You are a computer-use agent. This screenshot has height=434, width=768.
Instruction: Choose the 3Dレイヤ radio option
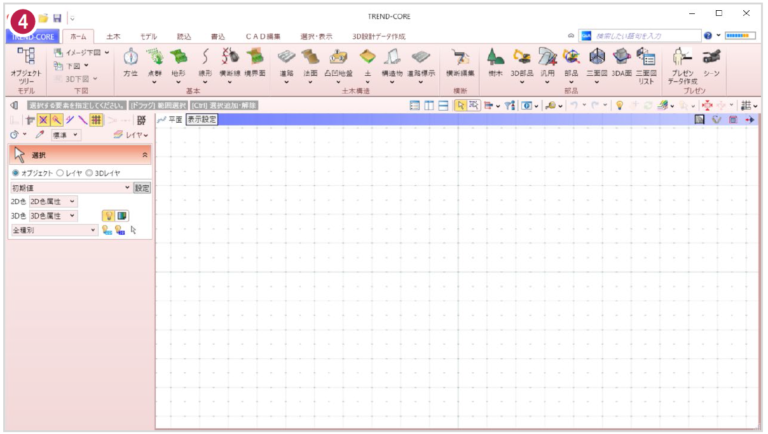[x=89, y=173]
